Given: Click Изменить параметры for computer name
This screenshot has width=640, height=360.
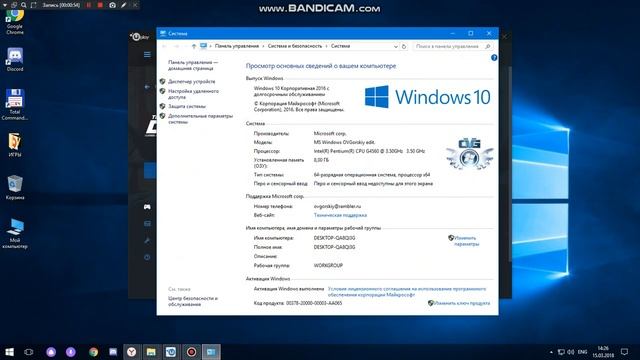Looking at the screenshot, I should click(x=466, y=241).
